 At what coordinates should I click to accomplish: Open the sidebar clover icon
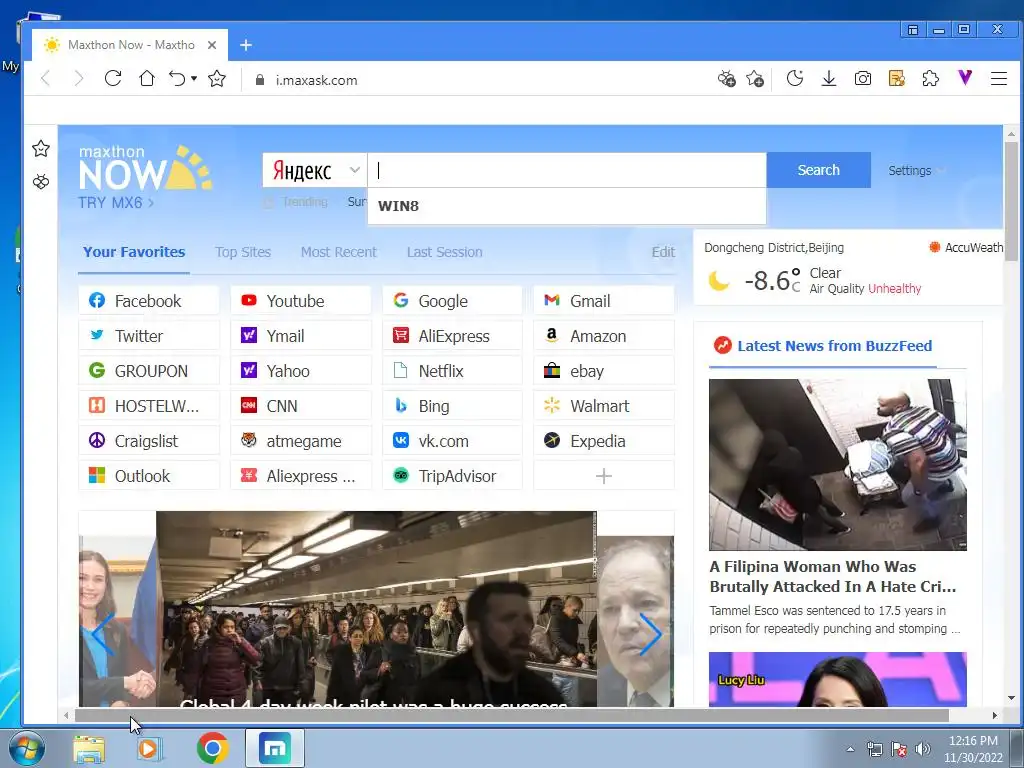(x=40, y=182)
